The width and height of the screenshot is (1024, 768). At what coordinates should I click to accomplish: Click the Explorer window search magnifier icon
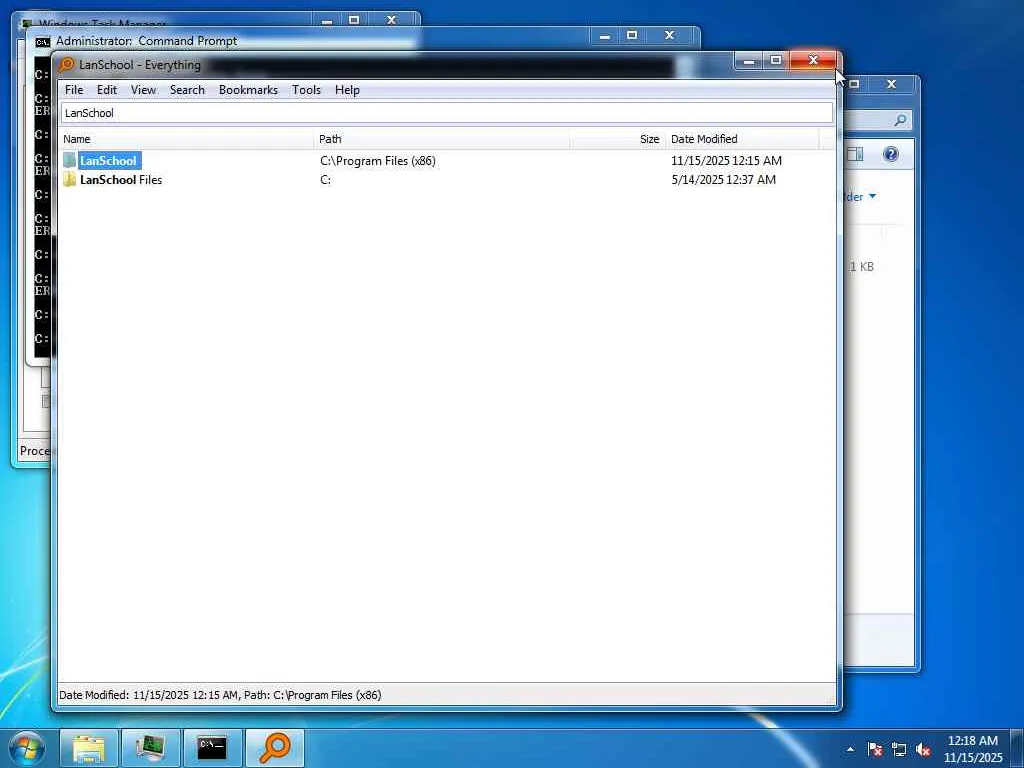[x=900, y=120]
